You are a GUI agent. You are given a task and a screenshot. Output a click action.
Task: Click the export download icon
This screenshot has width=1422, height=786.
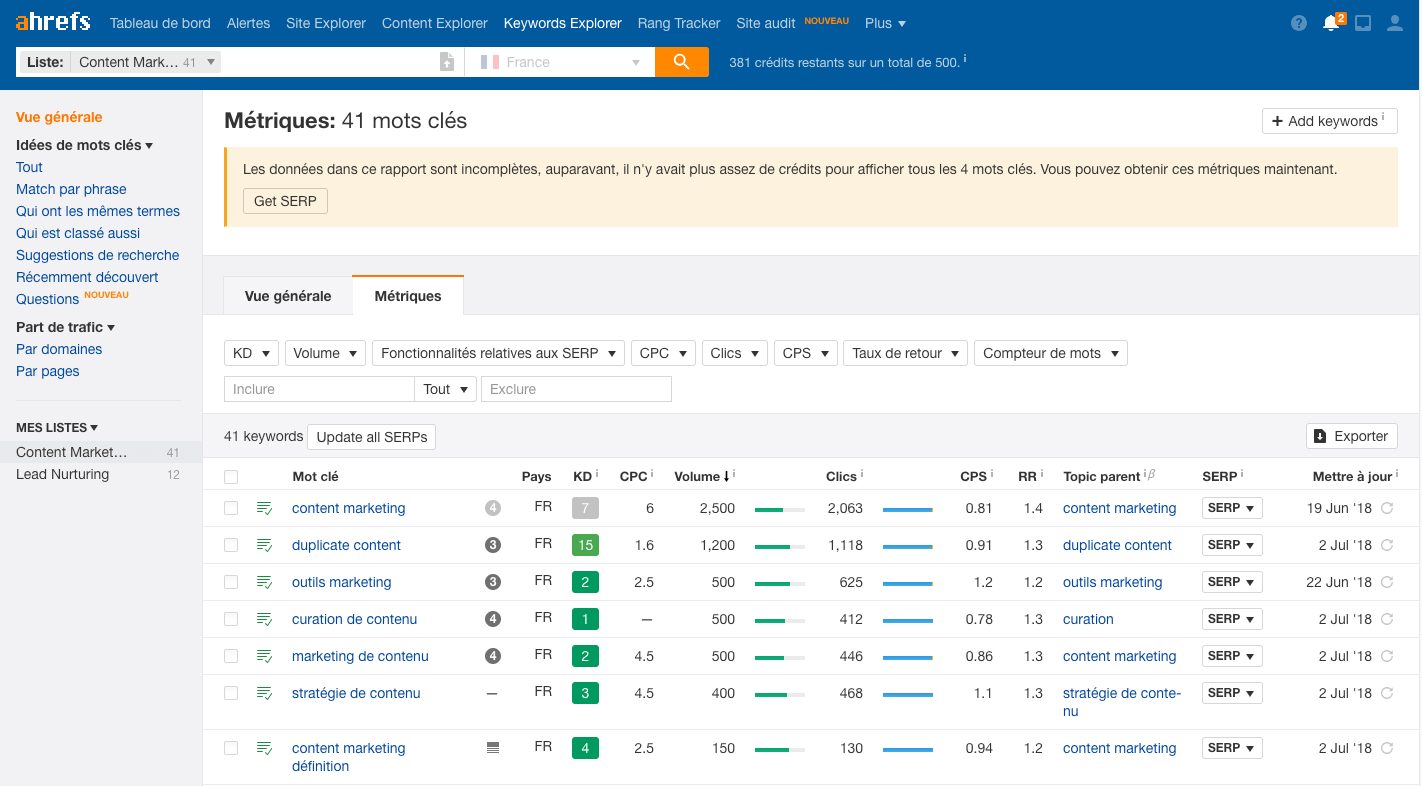click(1320, 436)
